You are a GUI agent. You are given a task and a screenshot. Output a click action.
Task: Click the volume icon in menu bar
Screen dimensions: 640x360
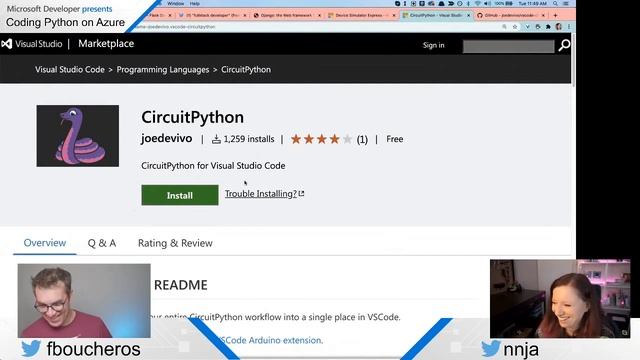(487, 3)
